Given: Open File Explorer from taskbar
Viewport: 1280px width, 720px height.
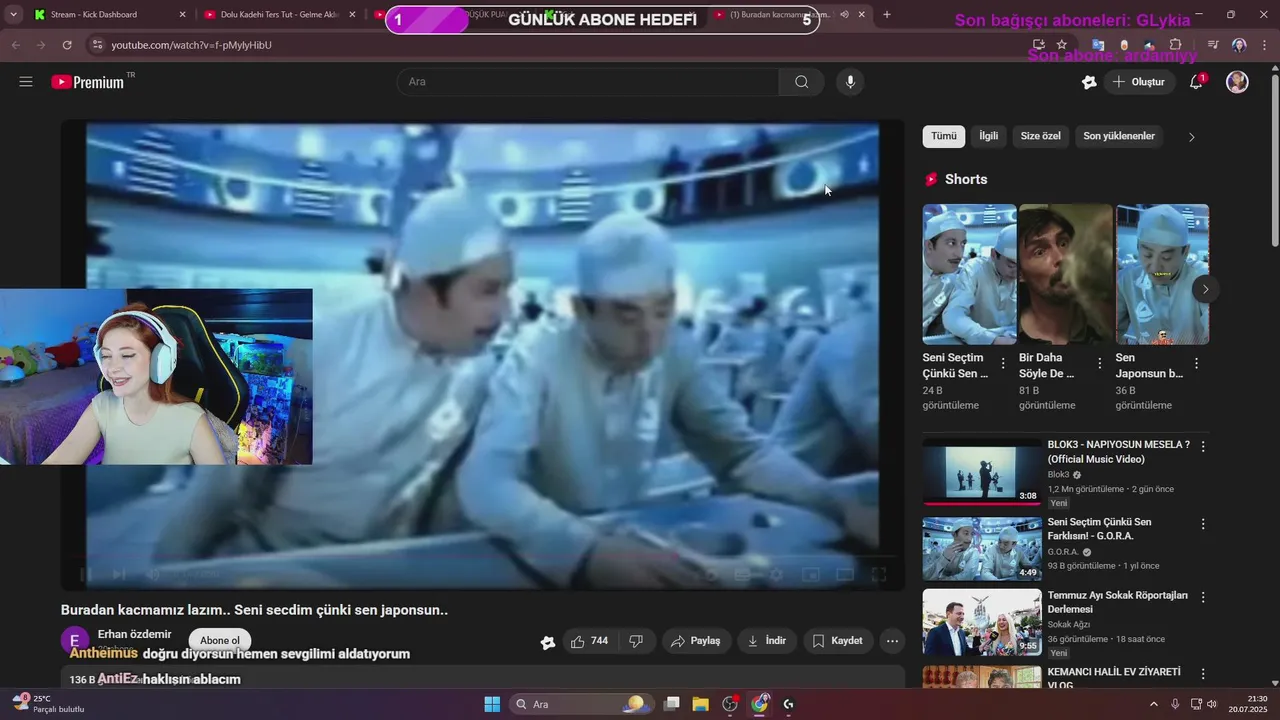Looking at the screenshot, I should coord(700,704).
